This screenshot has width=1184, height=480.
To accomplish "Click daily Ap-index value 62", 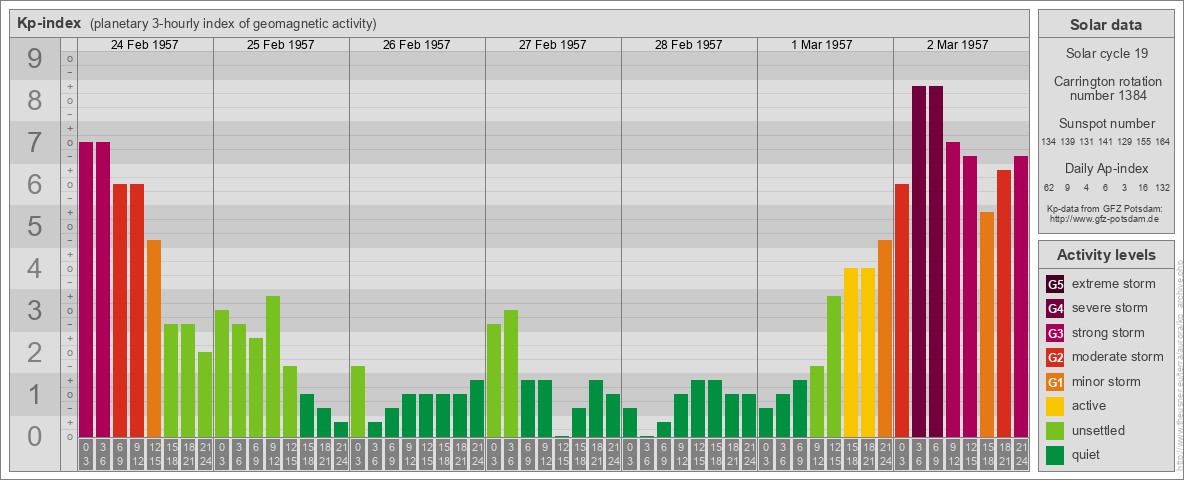I will point(1048,187).
